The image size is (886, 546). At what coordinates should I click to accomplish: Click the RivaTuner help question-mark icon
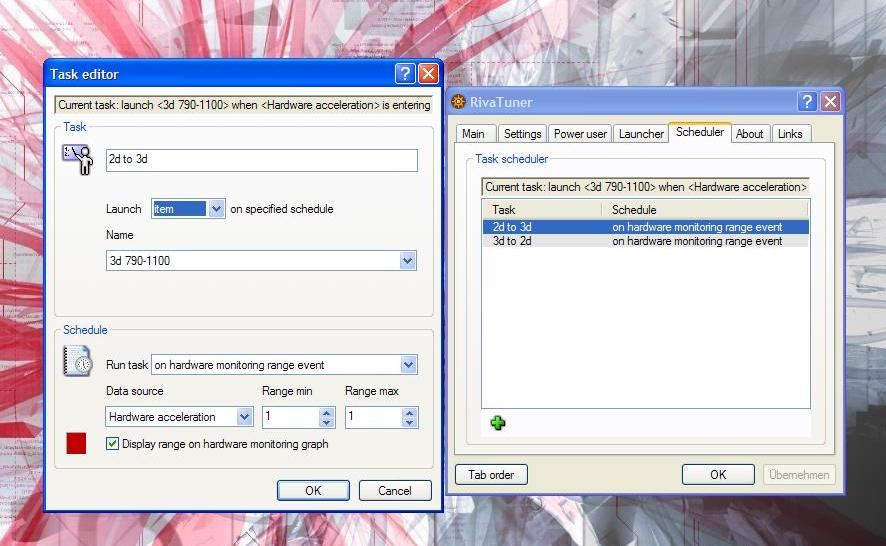pyautogui.click(x=807, y=102)
